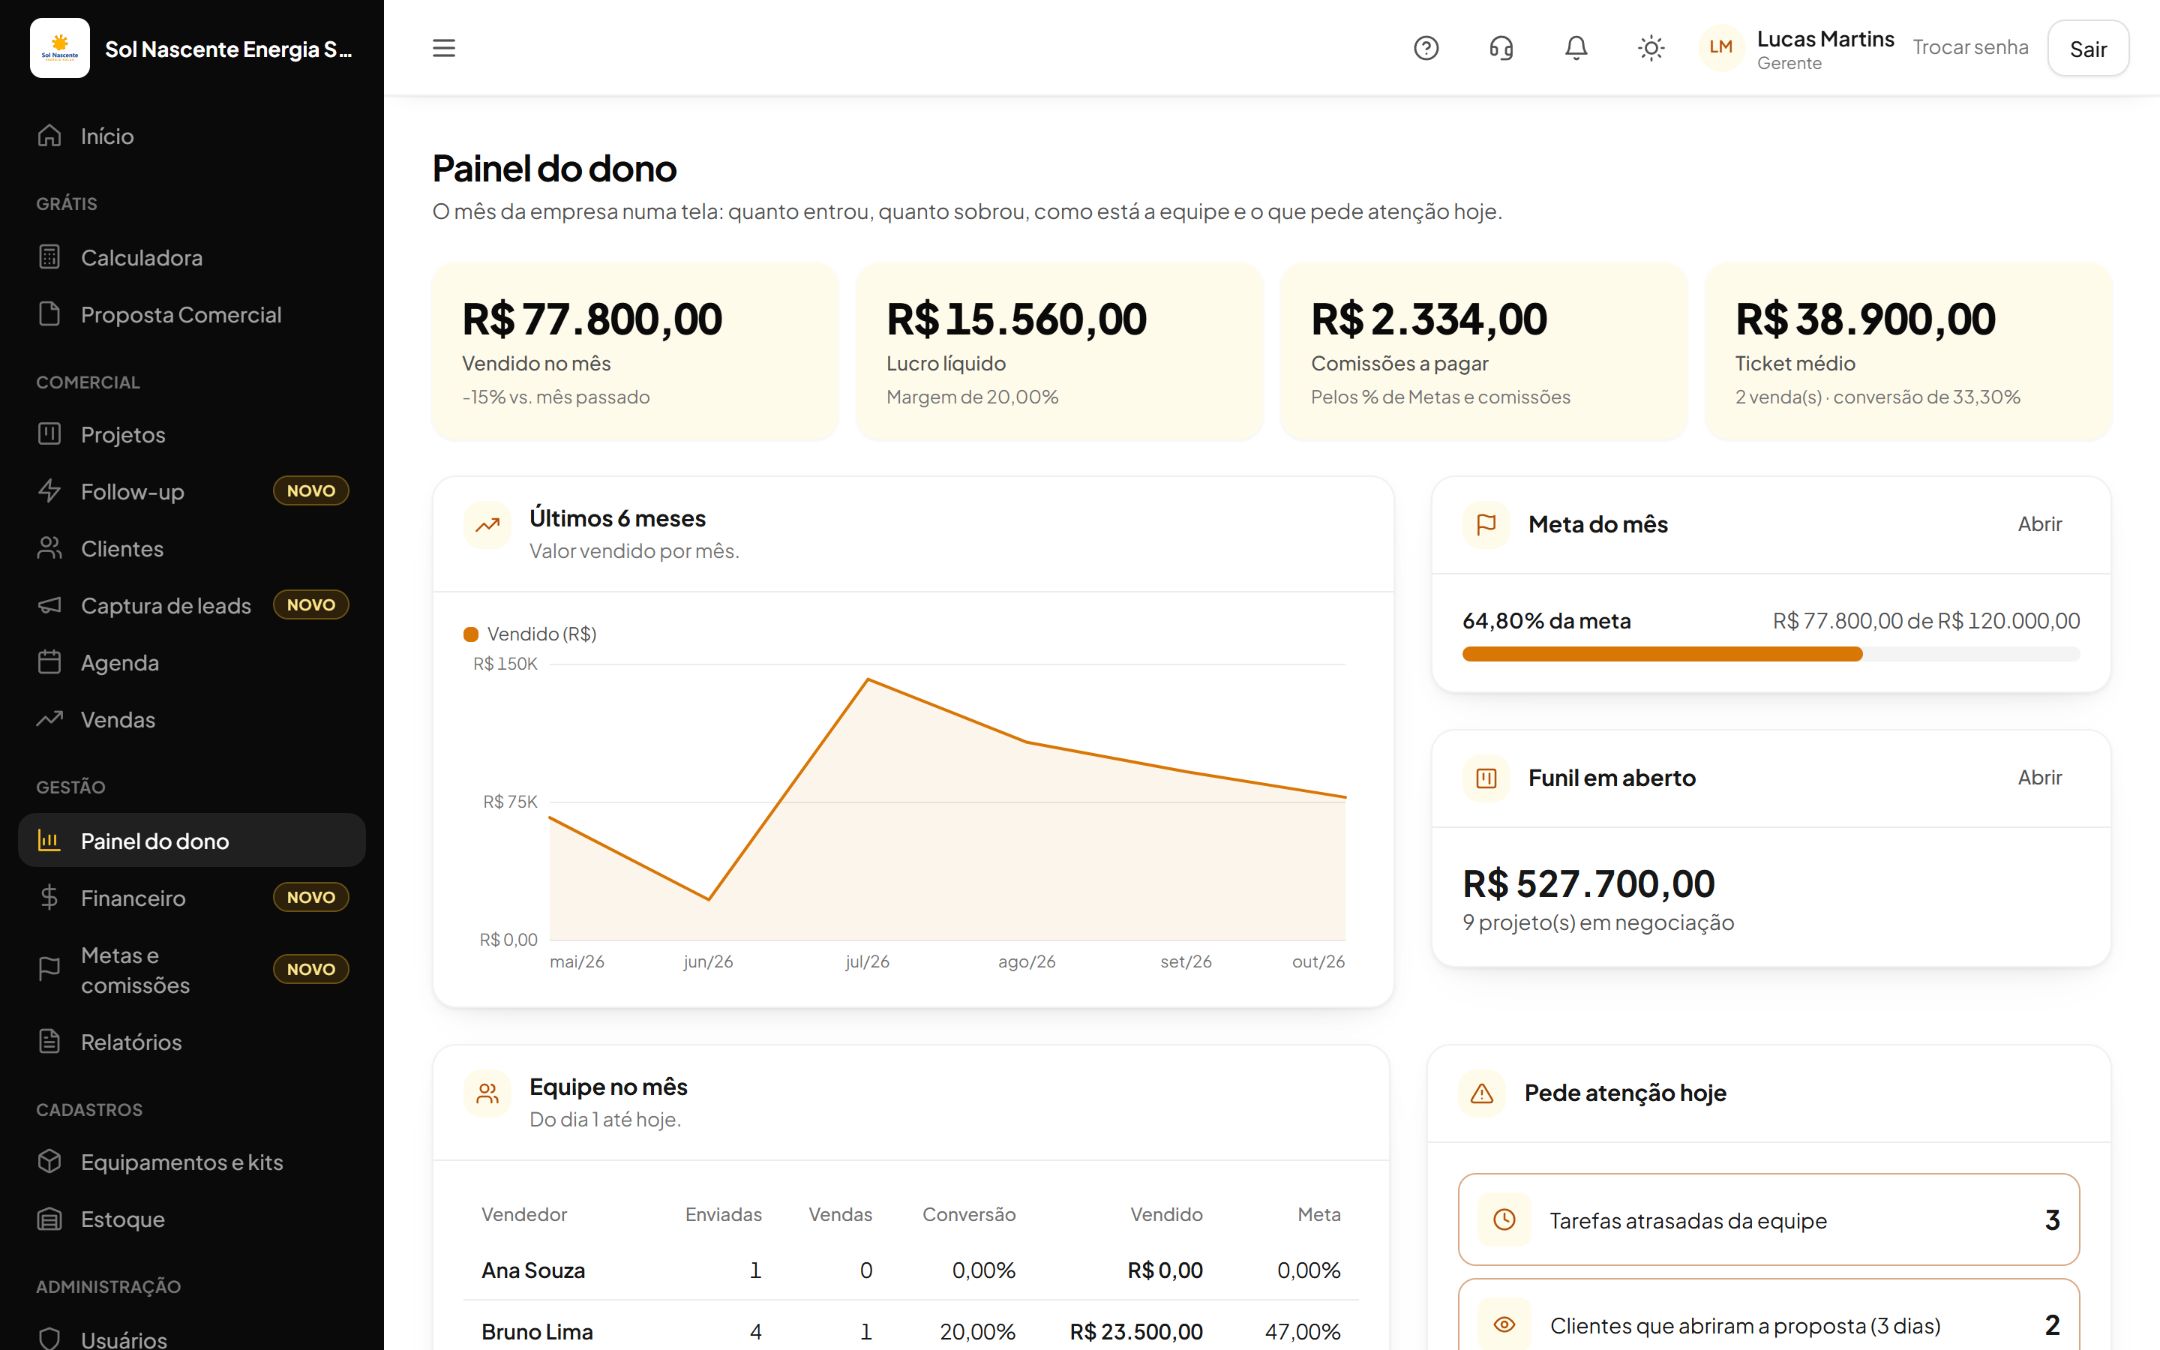Image resolution: width=2160 pixels, height=1350 pixels.
Task: Click the Clientes people icon
Action: tap(49, 548)
